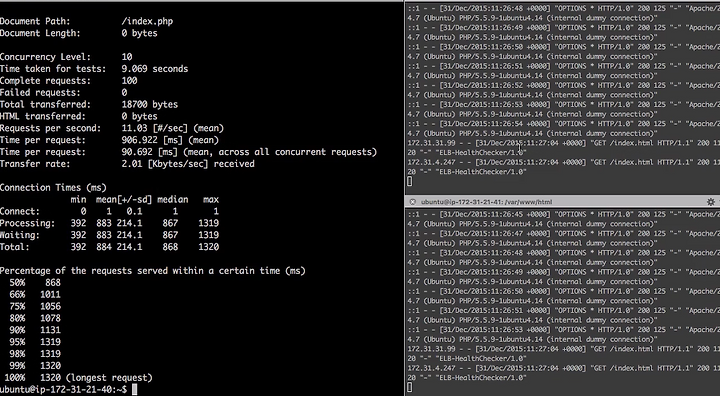The image size is (720, 396).
Task: Click the Document Path label
Action: click(x=35, y=21)
